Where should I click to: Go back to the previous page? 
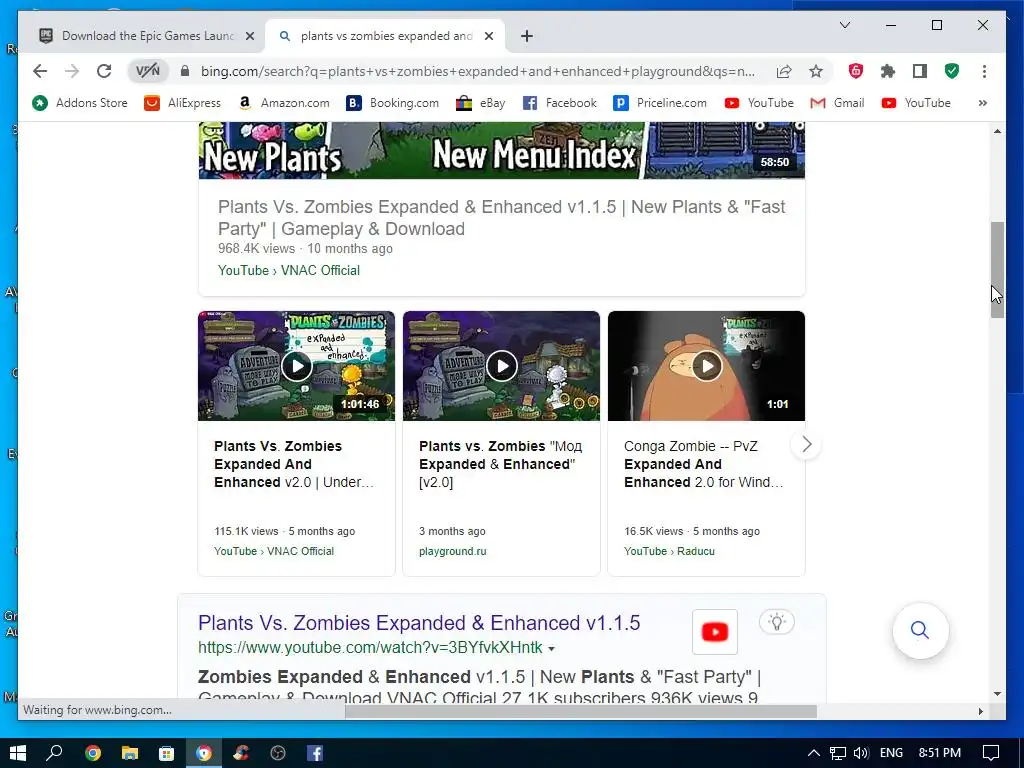40,71
